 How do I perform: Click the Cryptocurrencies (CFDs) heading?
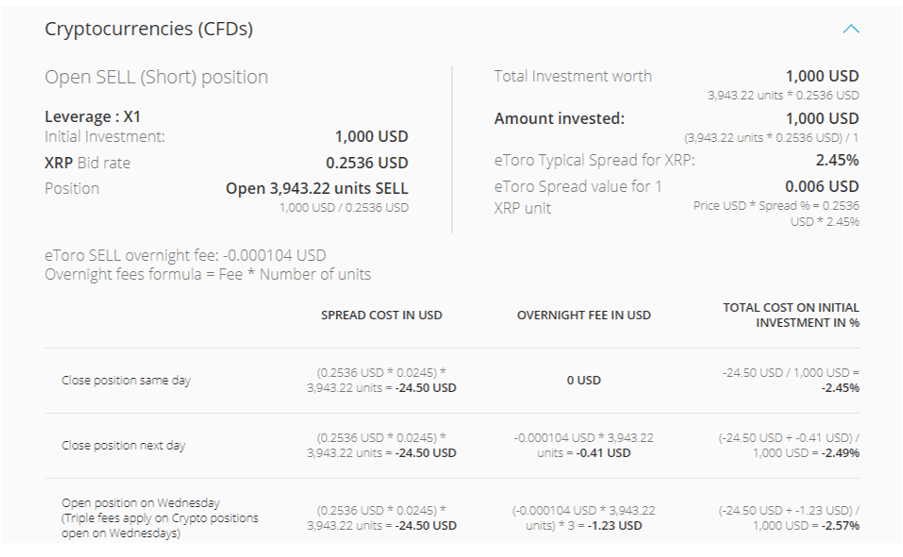(x=148, y=29)
